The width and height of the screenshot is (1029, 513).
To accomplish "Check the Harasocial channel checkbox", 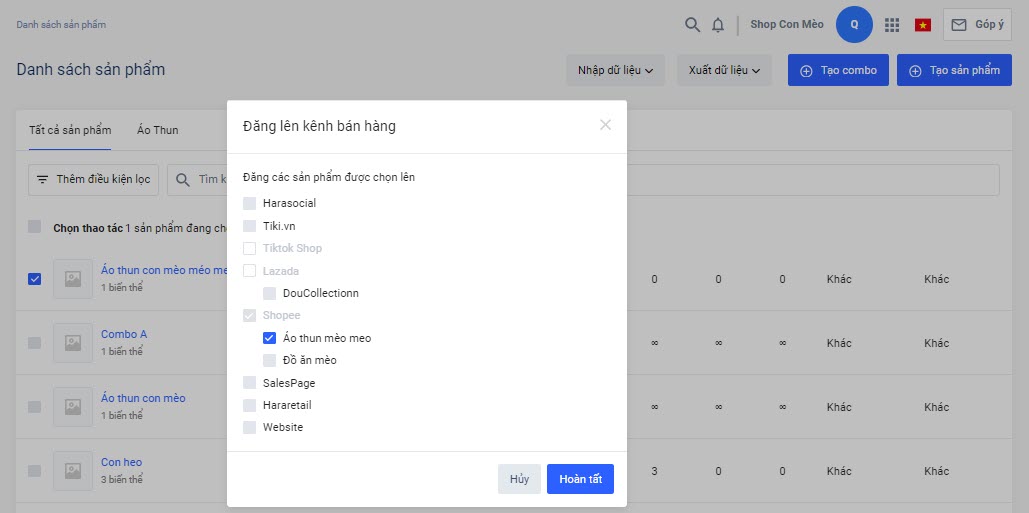I will coord(250,203).
